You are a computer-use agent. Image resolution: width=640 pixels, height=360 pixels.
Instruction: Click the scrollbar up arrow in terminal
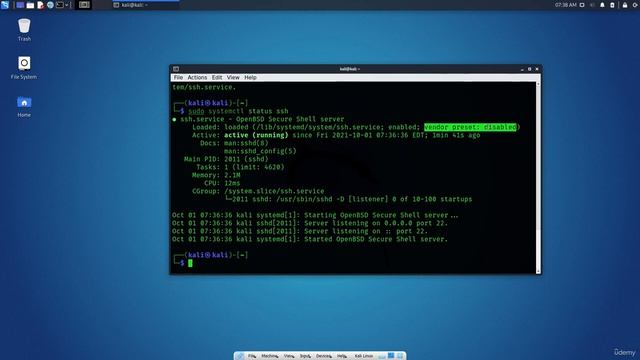538,84
